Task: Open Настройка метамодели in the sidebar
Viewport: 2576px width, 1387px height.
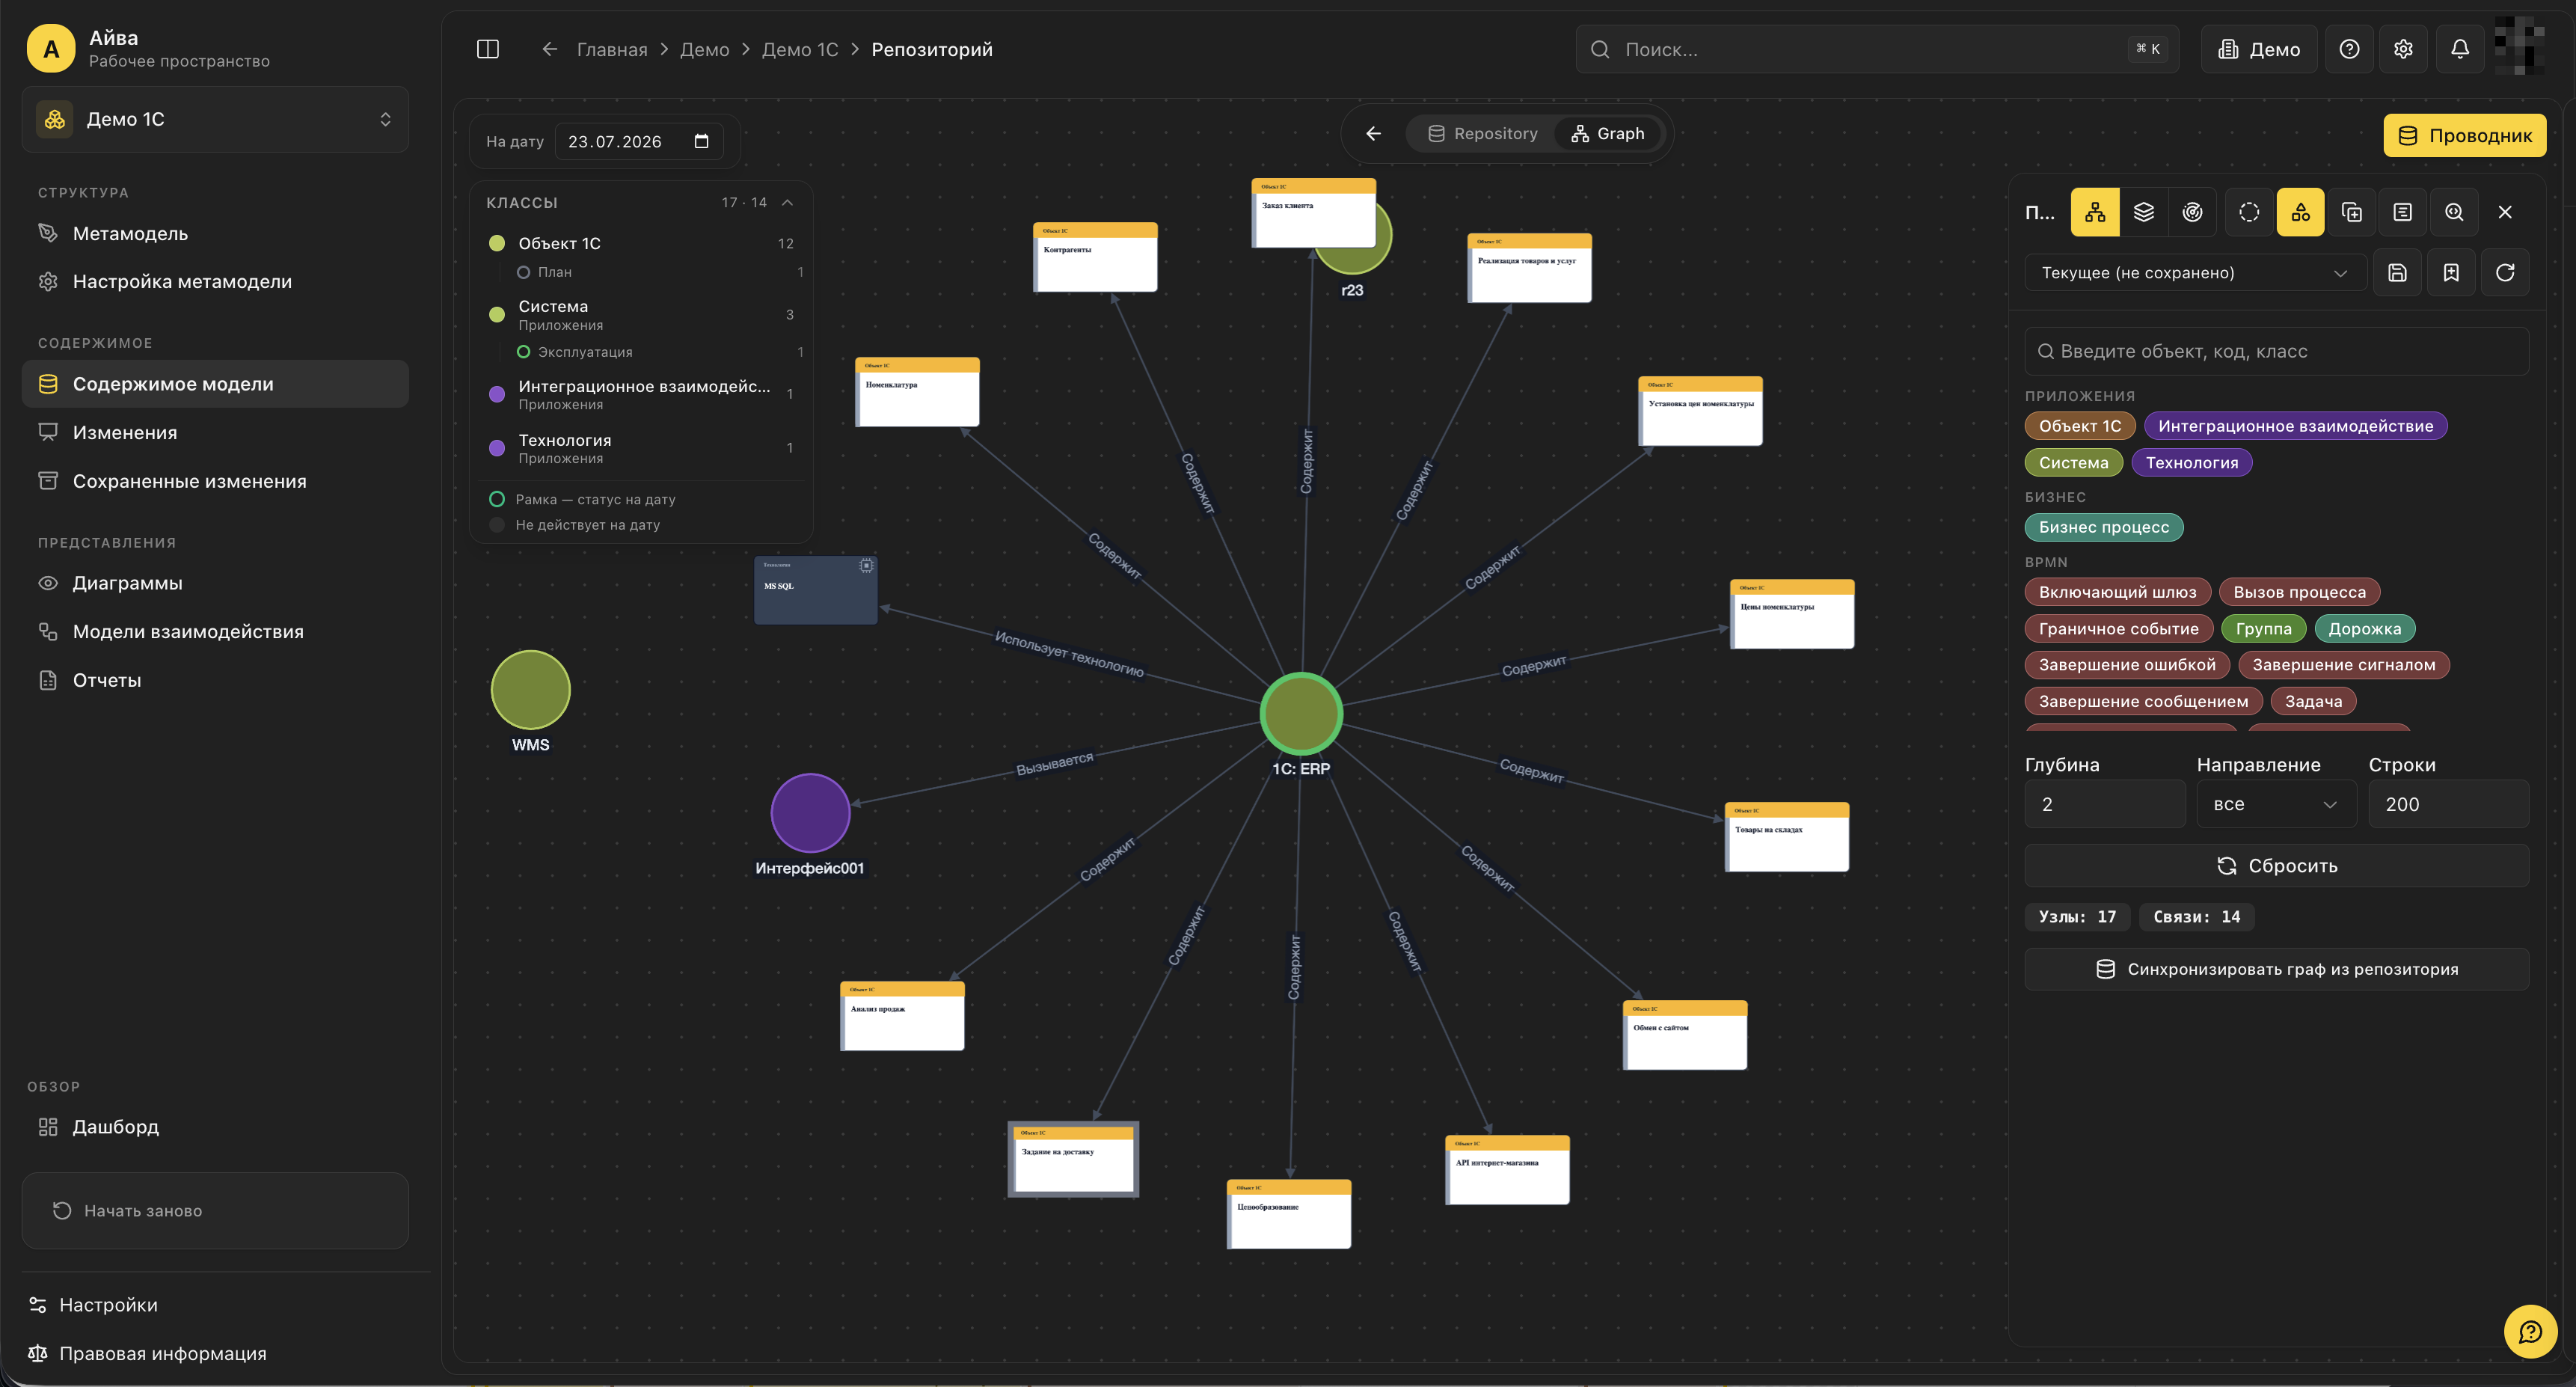Action: pos(215,282)
